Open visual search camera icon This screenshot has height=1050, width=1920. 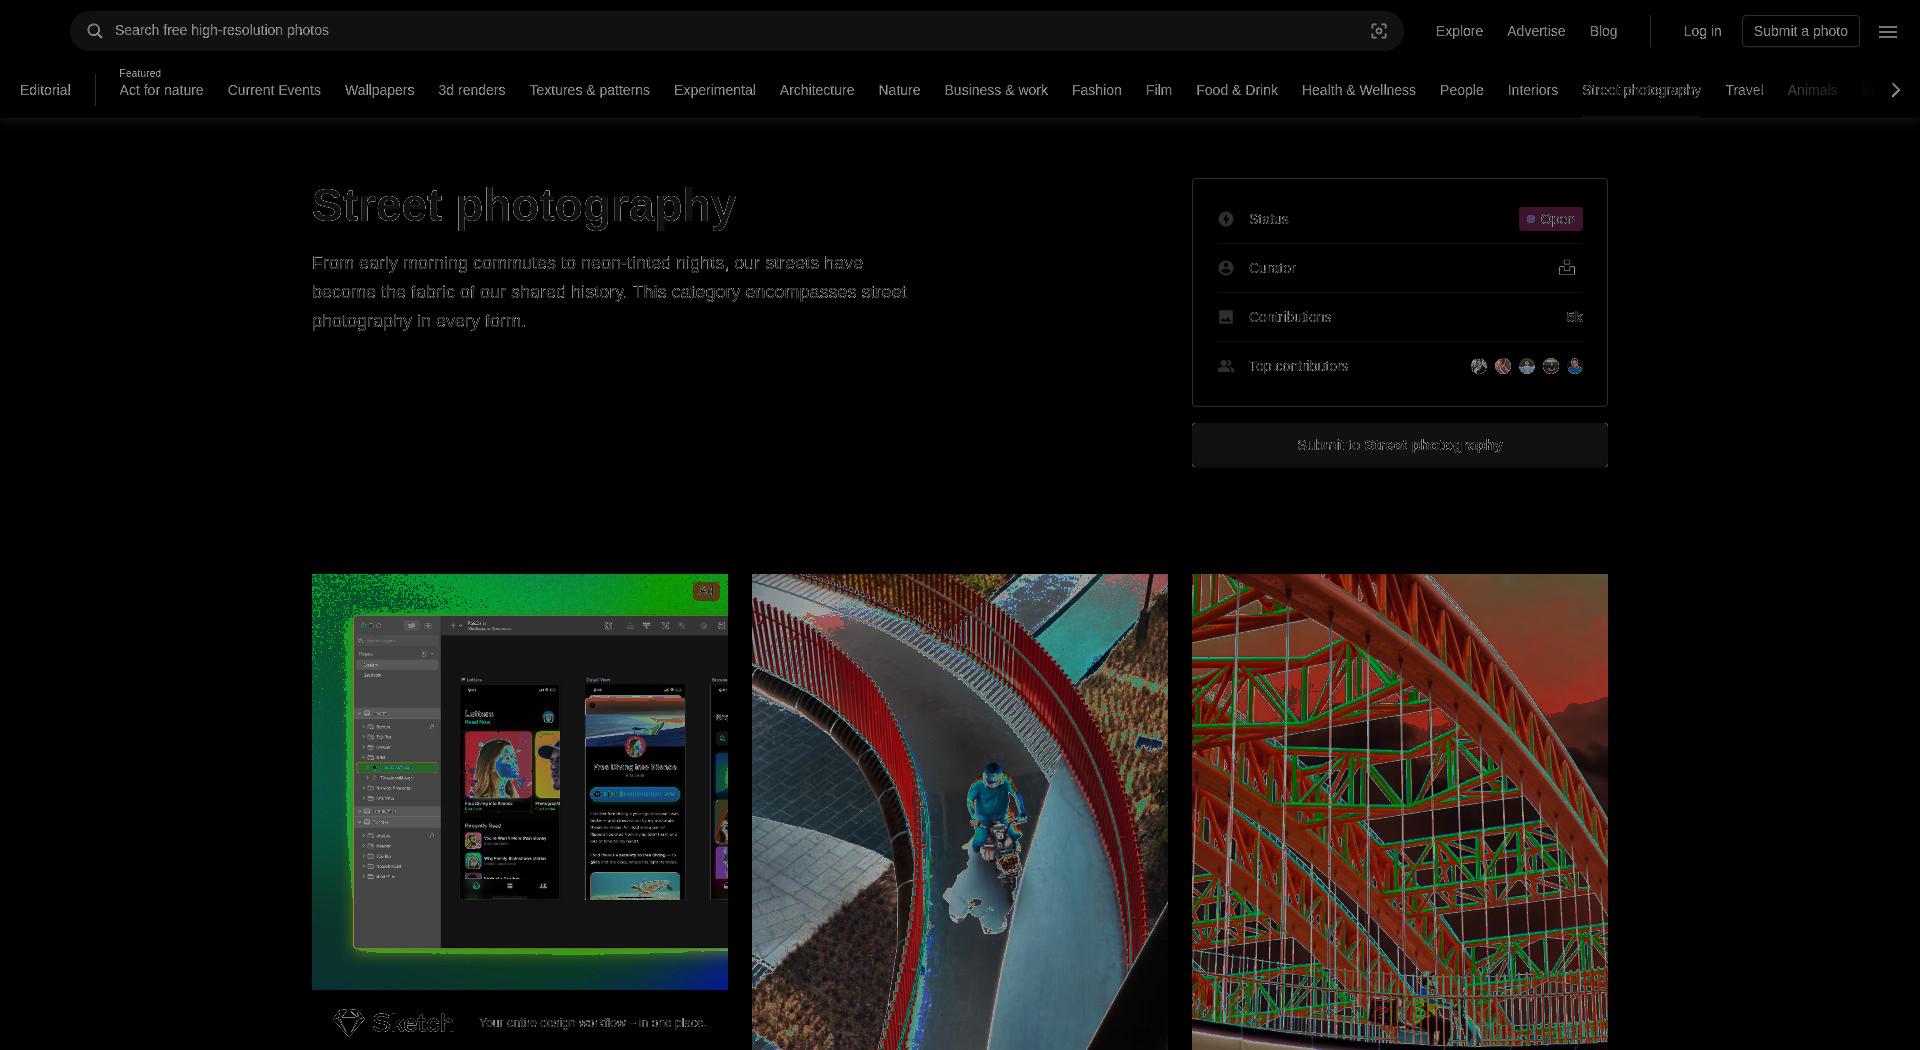point(1379,31)
